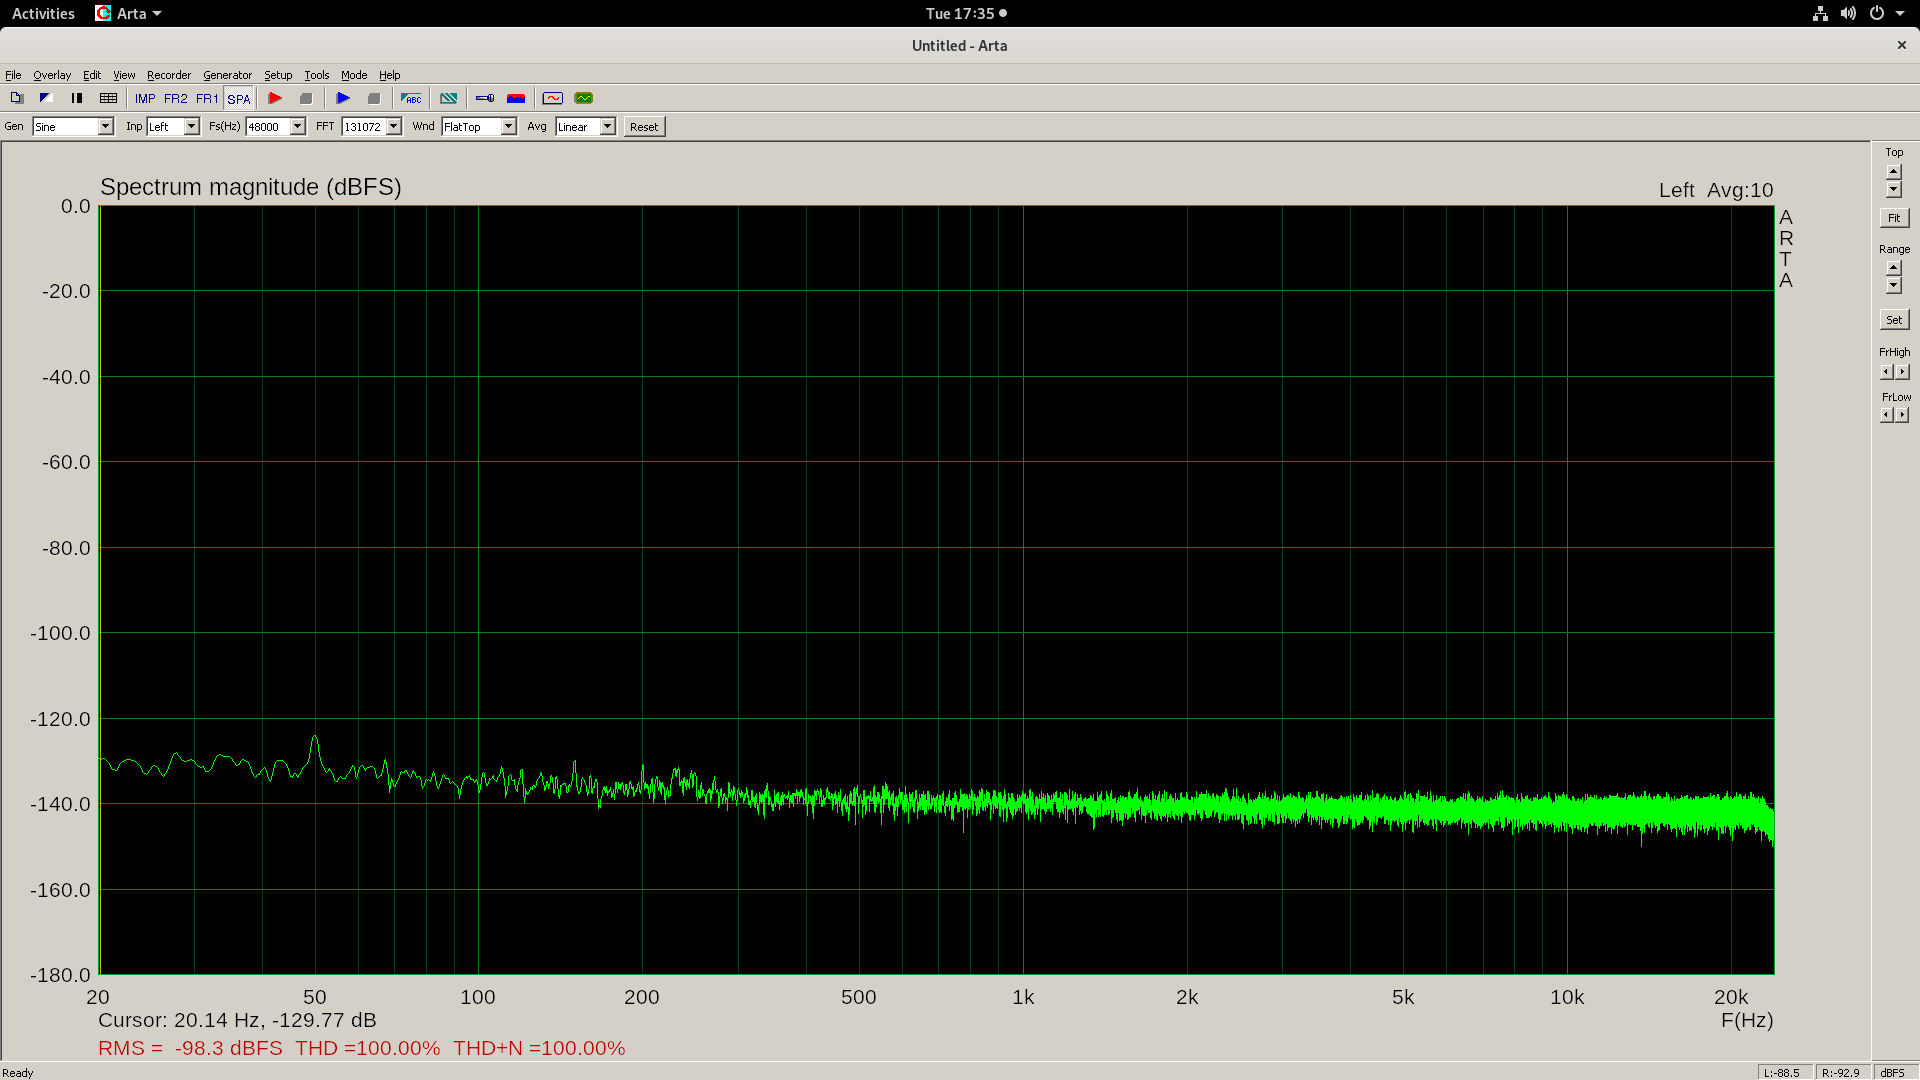This screenshot has height=1080, width=1920.
Task: Click the Fit button in side panel
Action: click(1894, 218)
